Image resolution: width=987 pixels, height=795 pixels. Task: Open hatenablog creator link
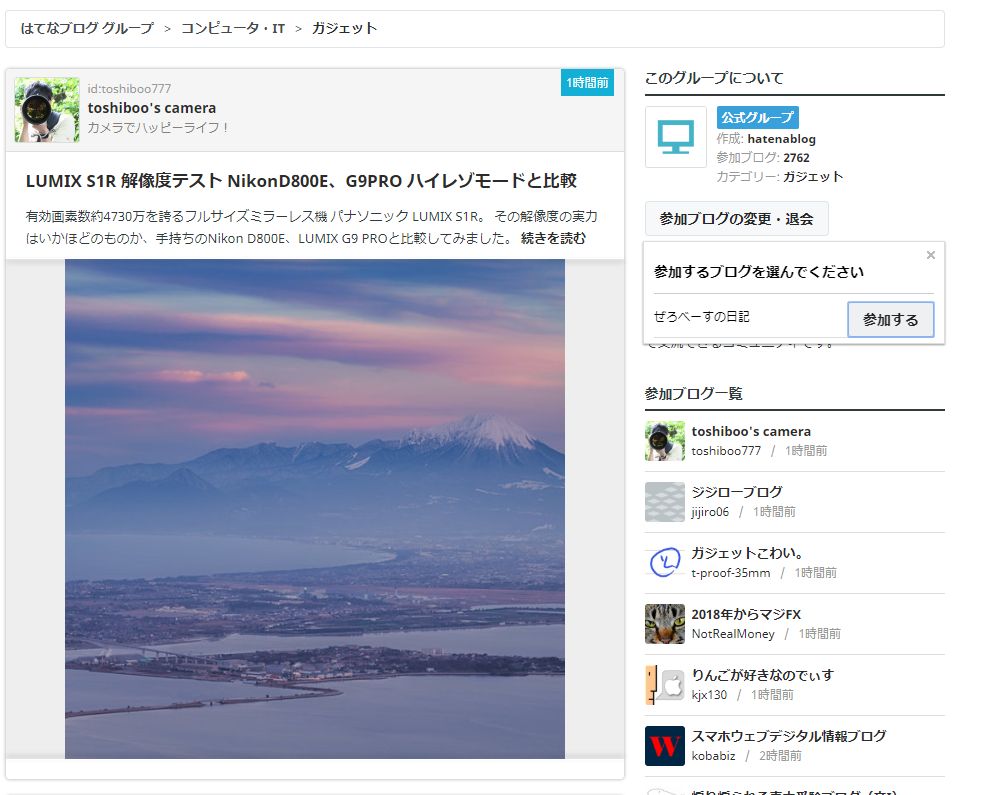(781, 139)
